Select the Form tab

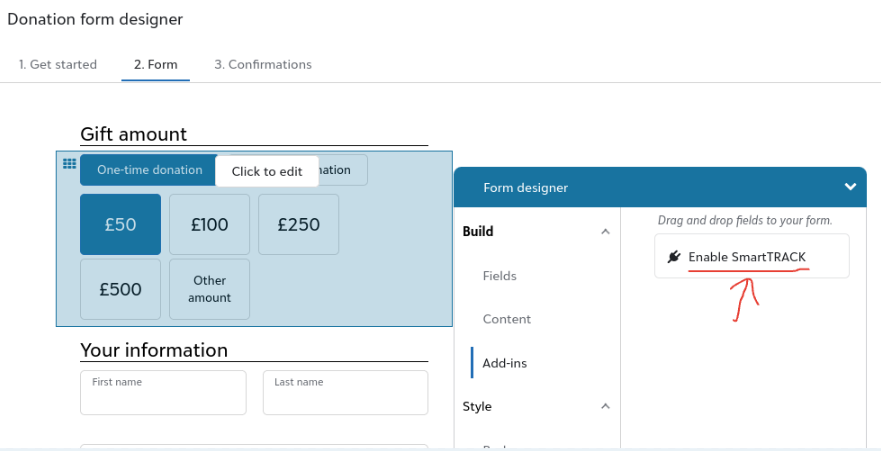(x=156, y=65)
